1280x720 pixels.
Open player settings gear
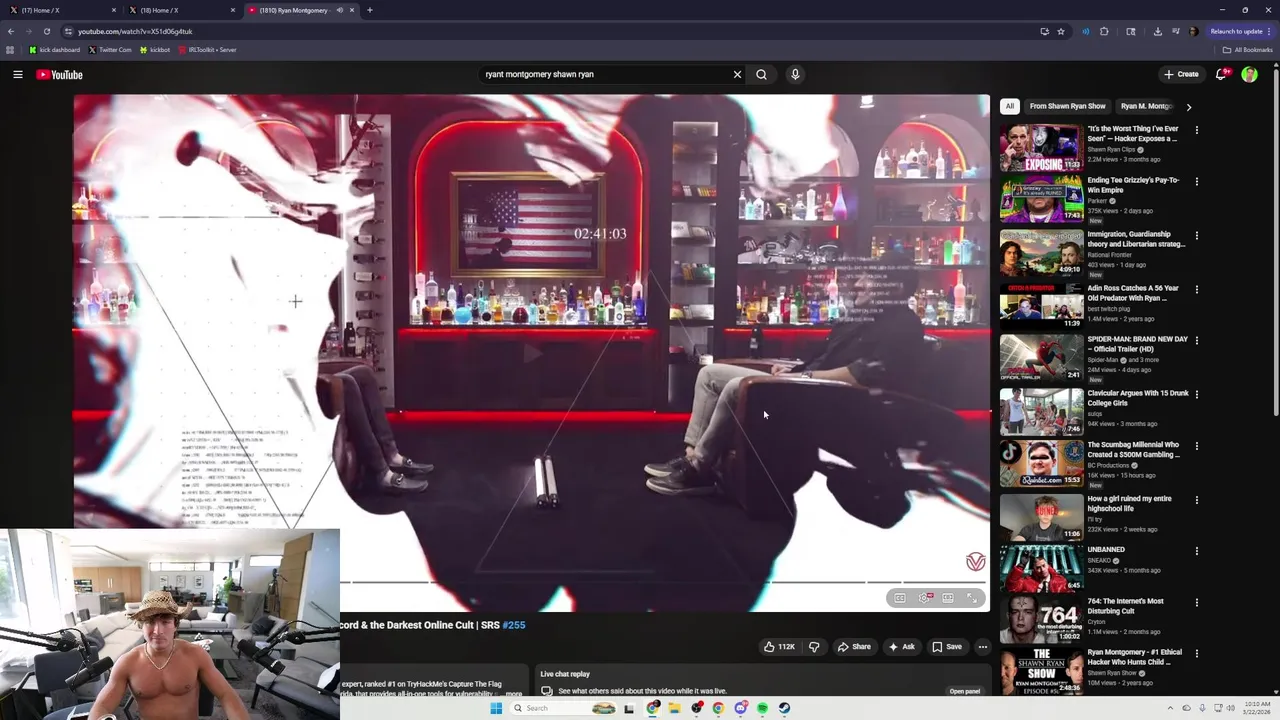(925, 598)
